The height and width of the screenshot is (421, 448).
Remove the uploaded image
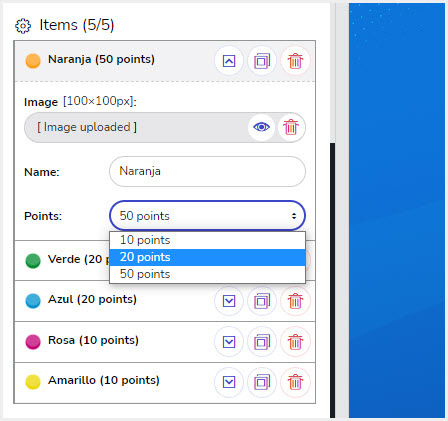291,127
